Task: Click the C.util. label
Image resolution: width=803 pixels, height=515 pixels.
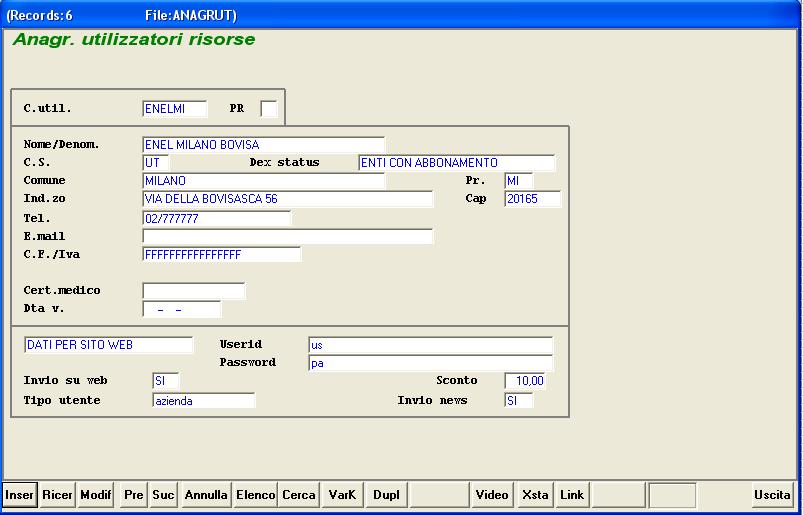Action: pos(47,109)
